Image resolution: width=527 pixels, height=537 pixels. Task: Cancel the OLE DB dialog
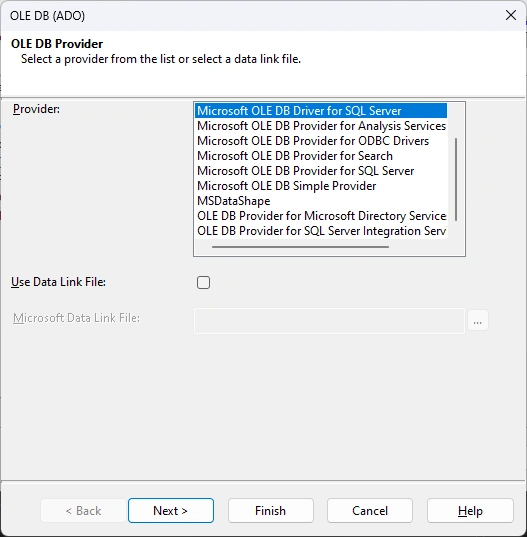pyautogui.click(x=370, y=511)
